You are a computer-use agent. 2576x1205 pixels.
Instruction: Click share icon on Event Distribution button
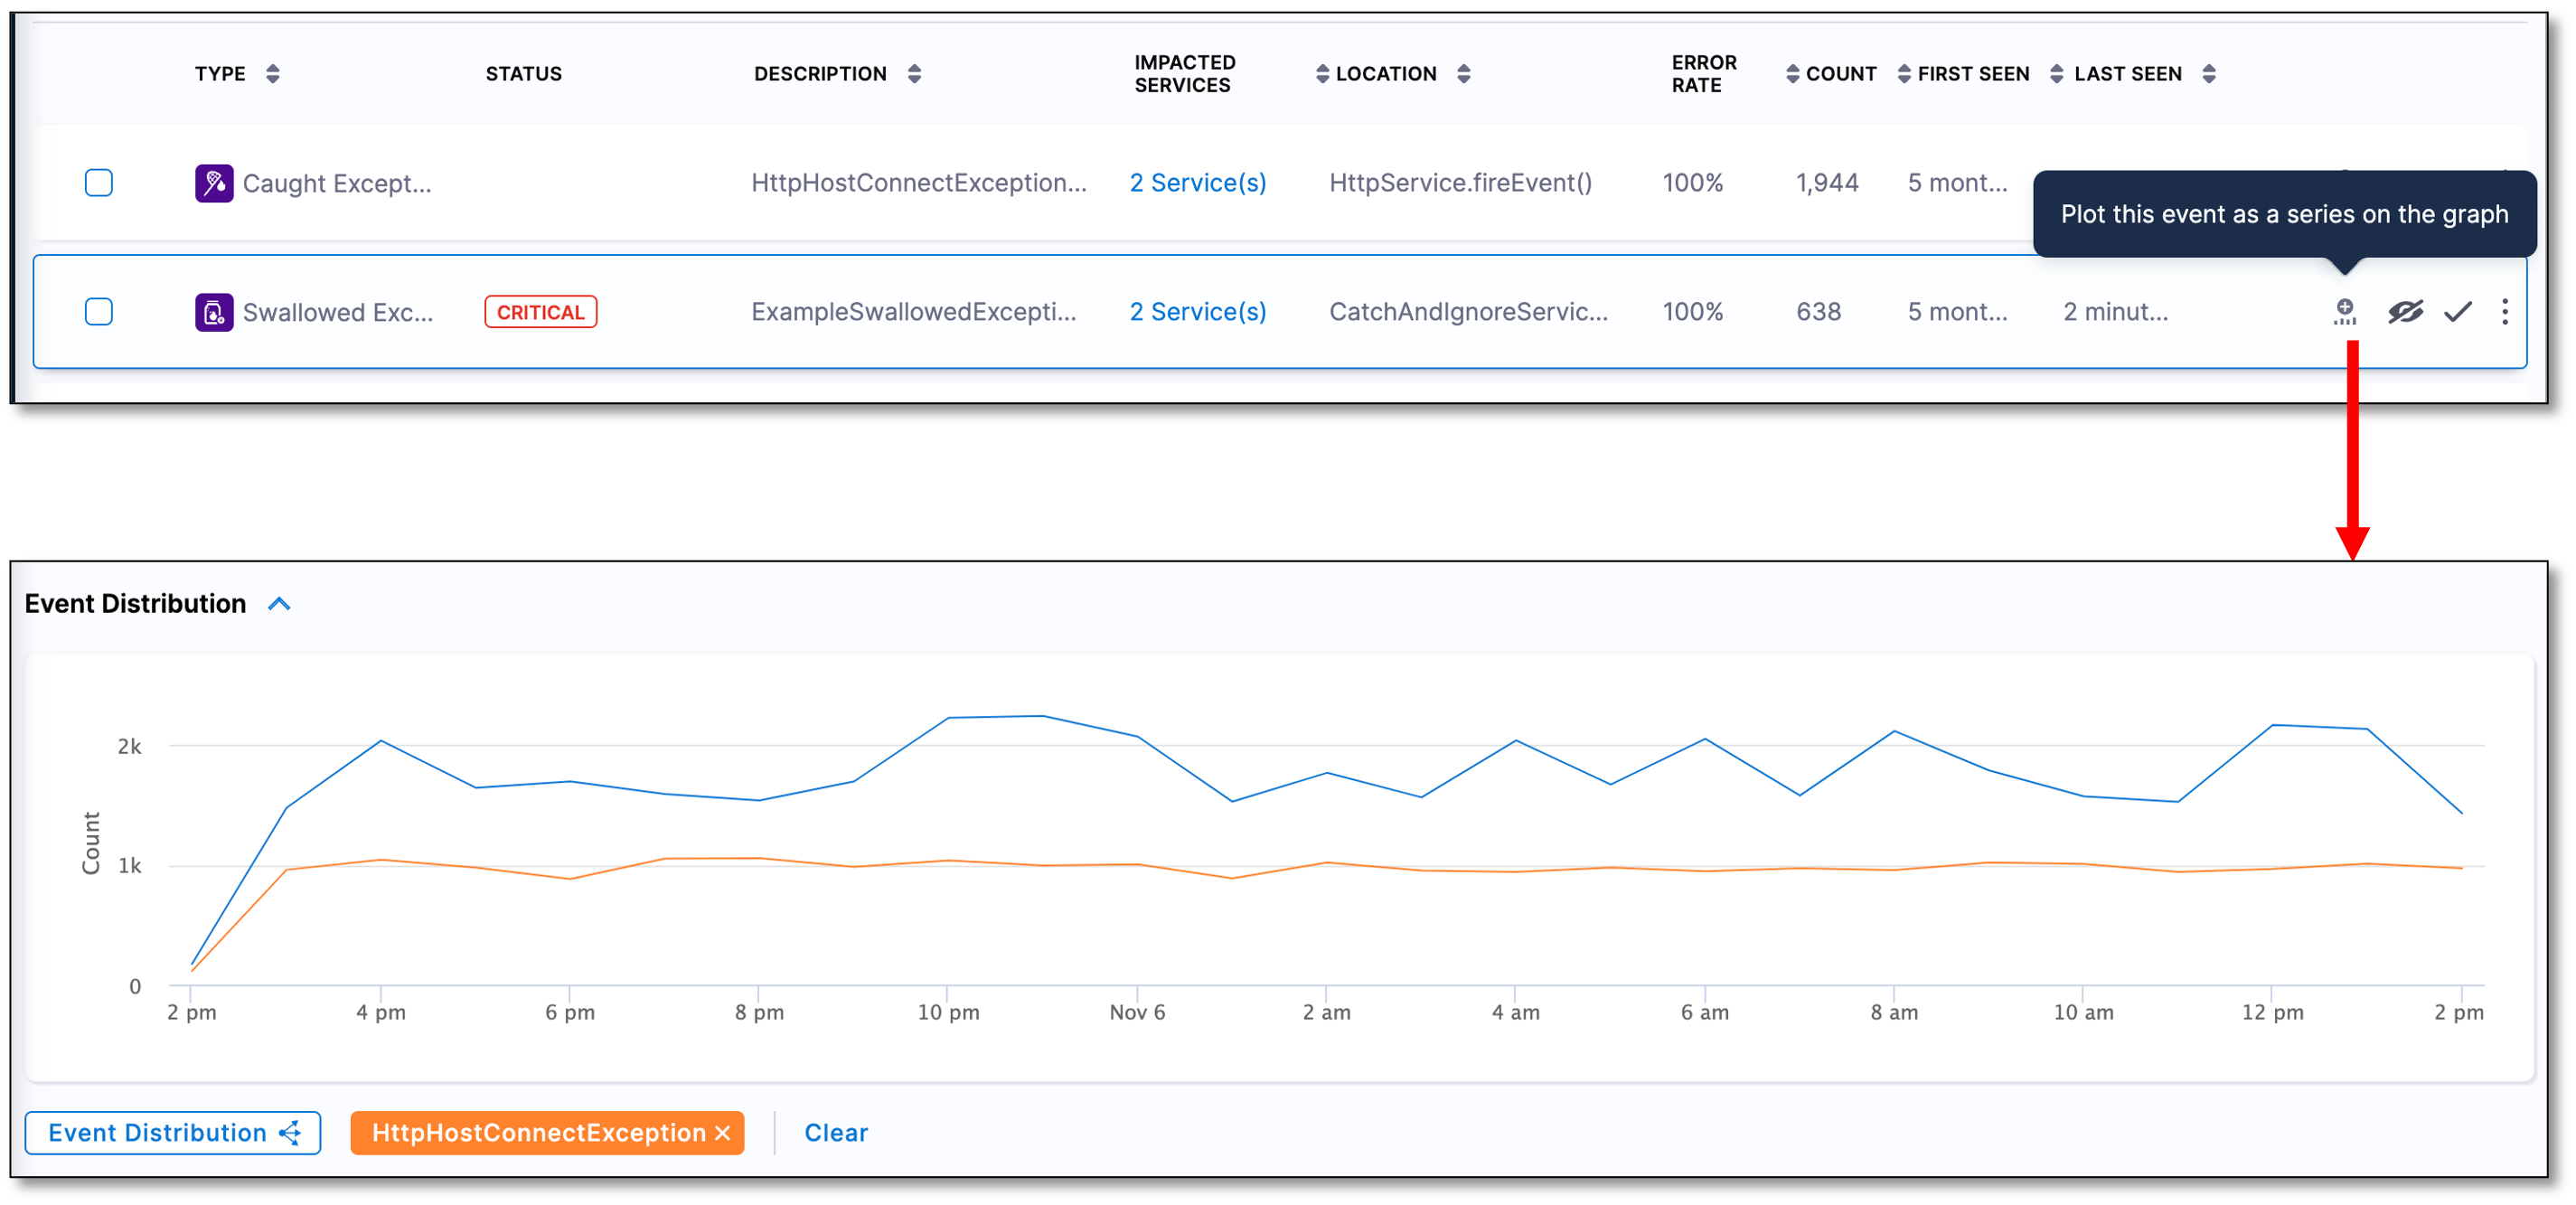click(291, 1133)
